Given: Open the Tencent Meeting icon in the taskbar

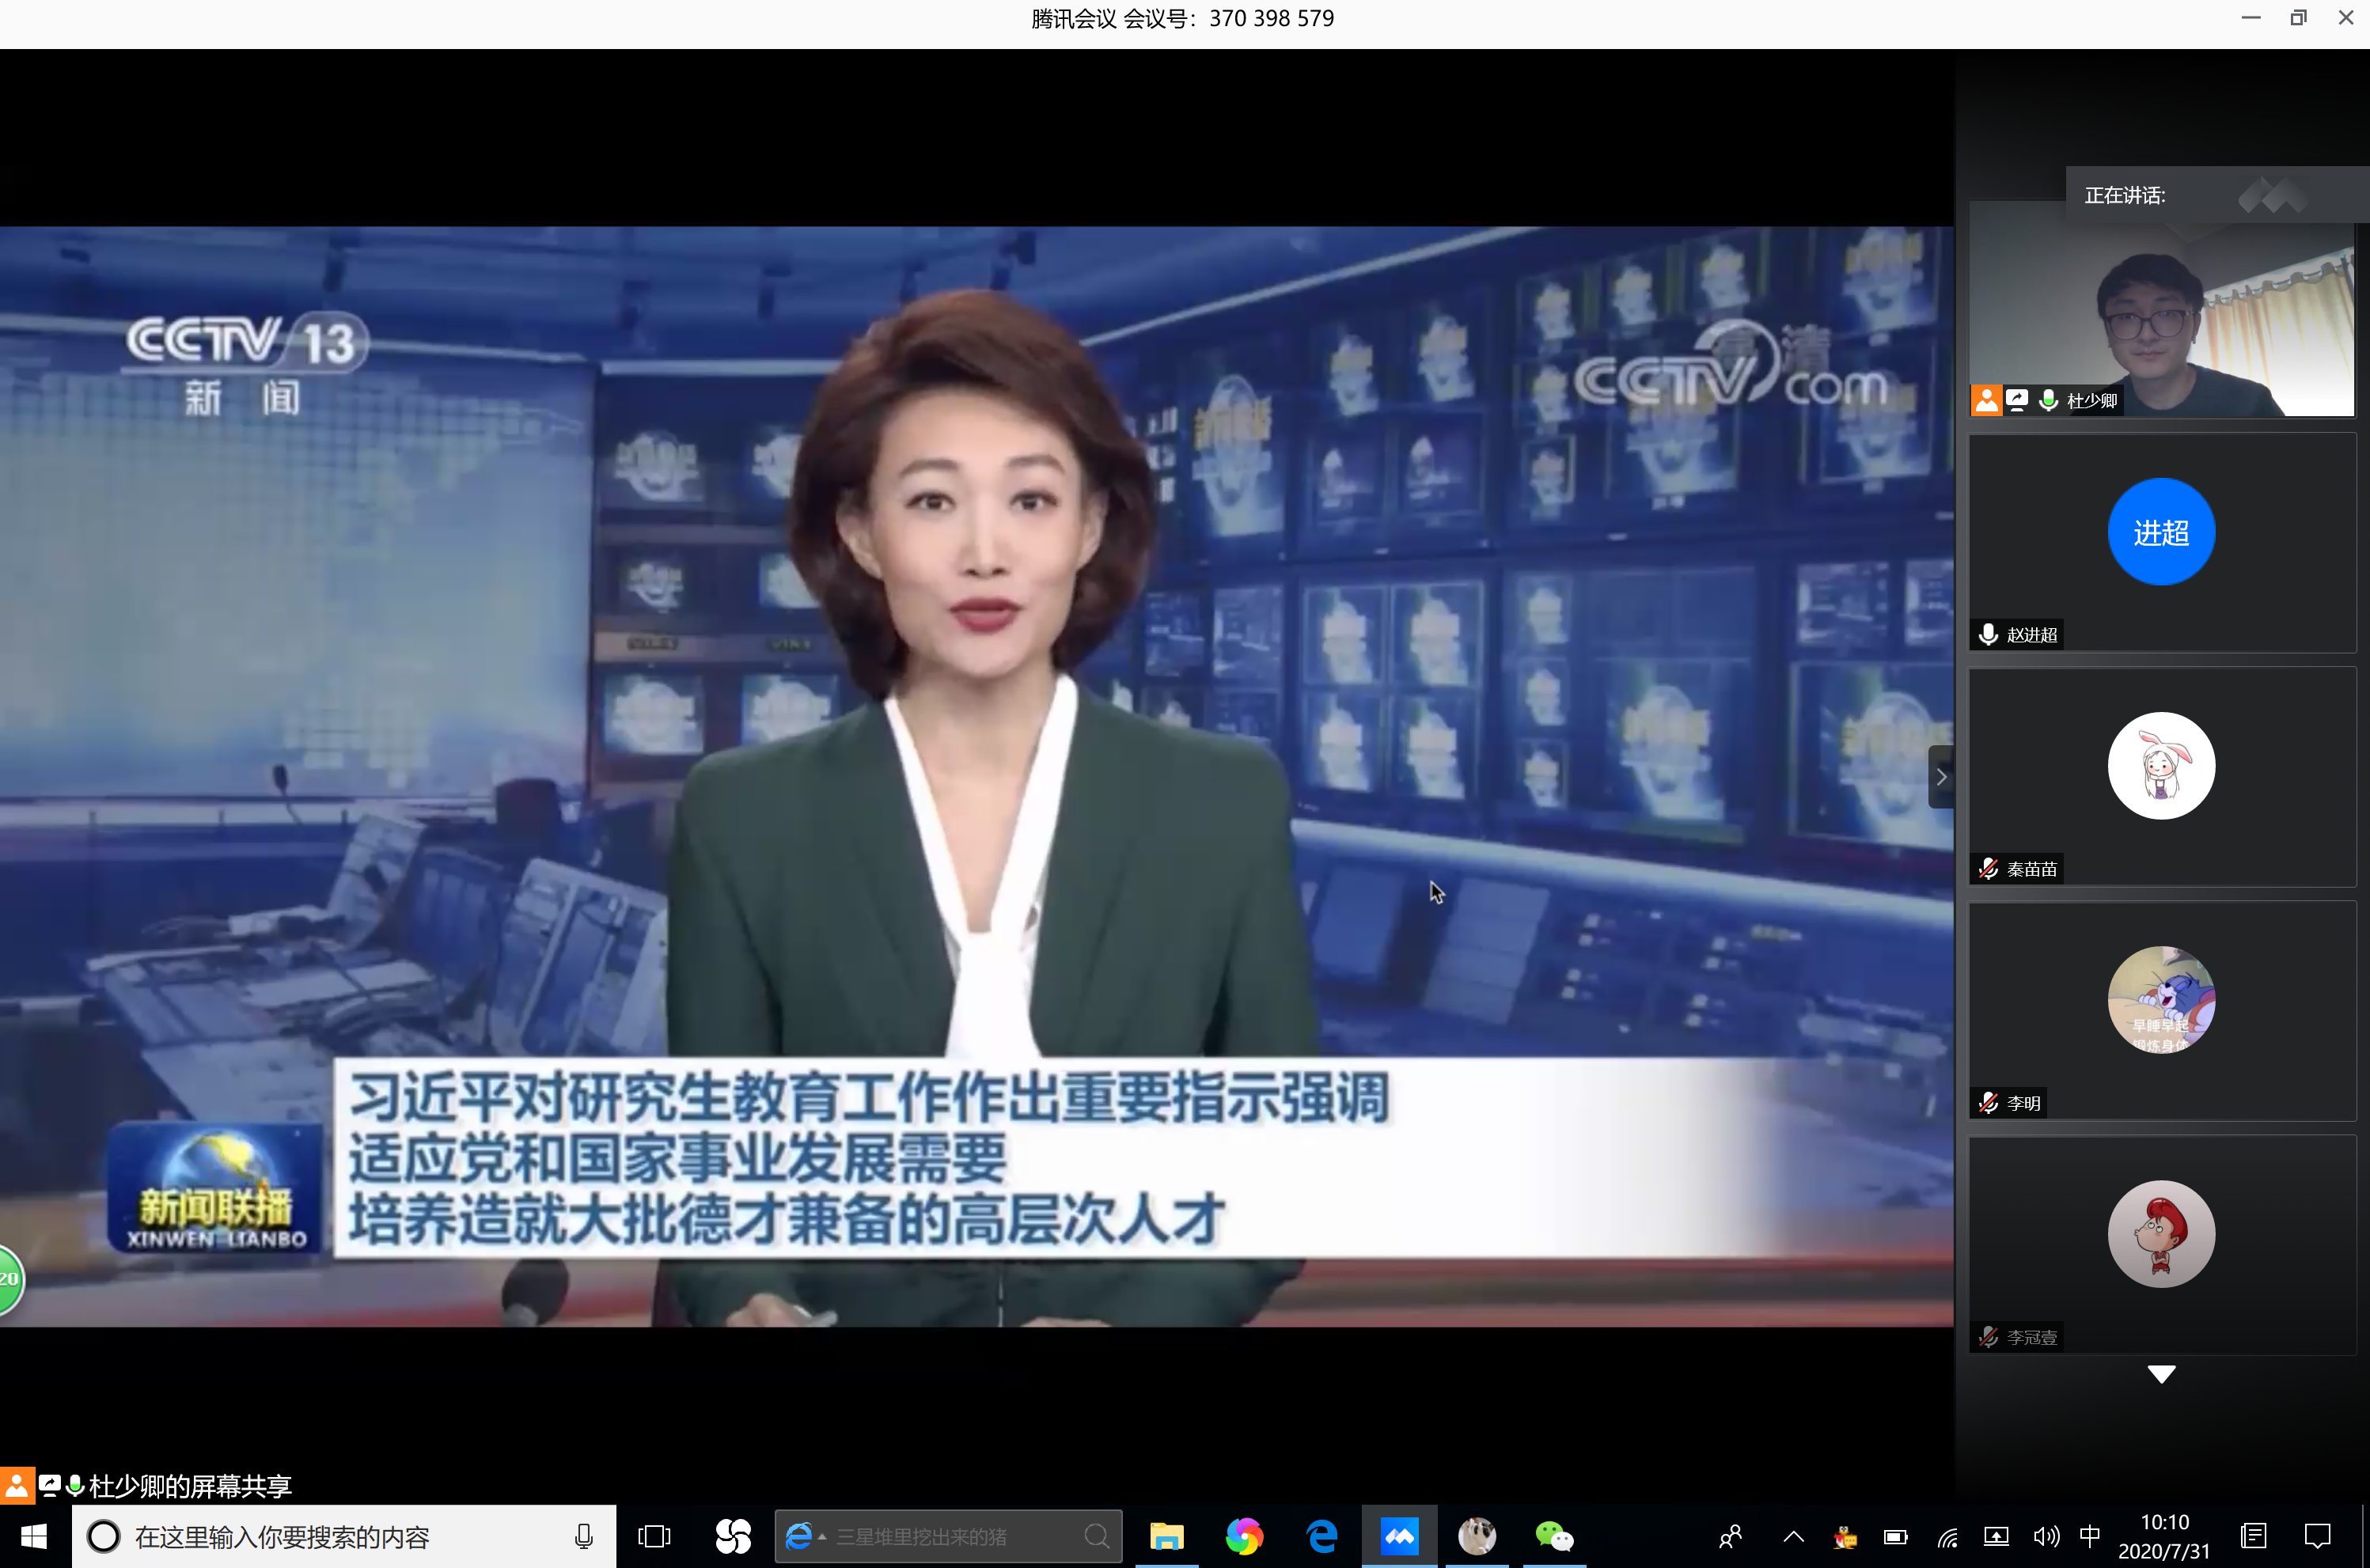Looking at the screenshot, I should 1399,1536.
